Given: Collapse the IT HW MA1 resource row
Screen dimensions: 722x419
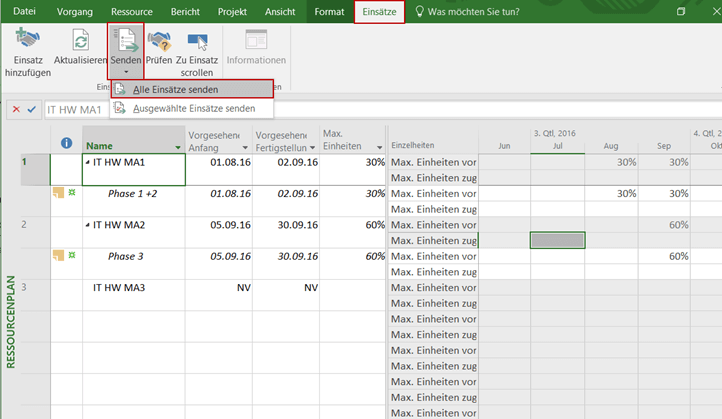Looking at the screenshot, I should pyautogui.click(x=88, y=163).
